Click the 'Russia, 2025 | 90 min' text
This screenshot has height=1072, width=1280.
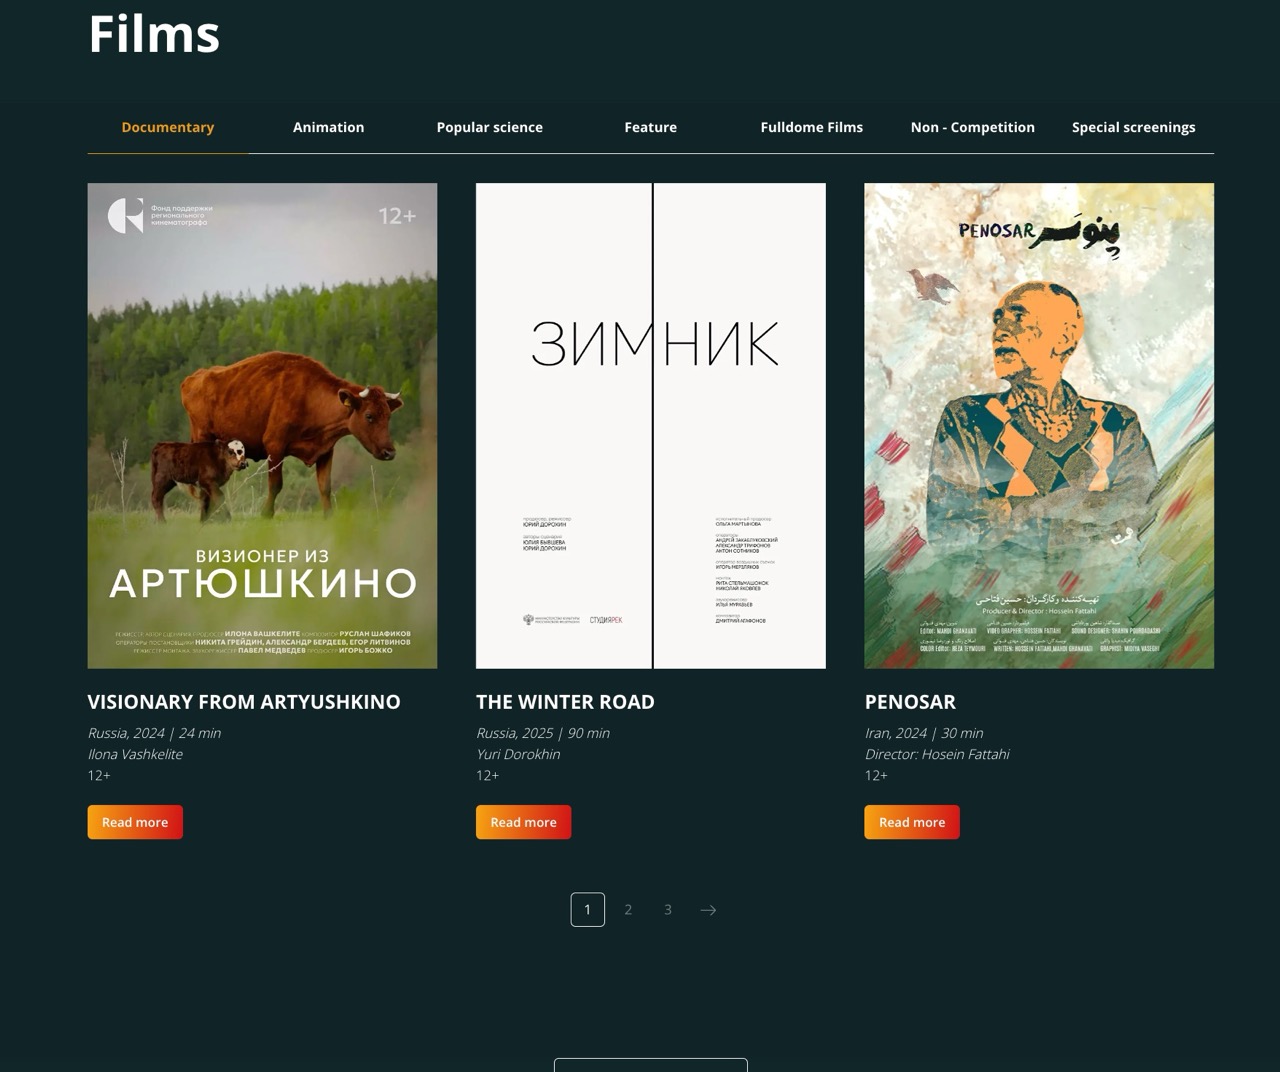[x=543, y=733]
